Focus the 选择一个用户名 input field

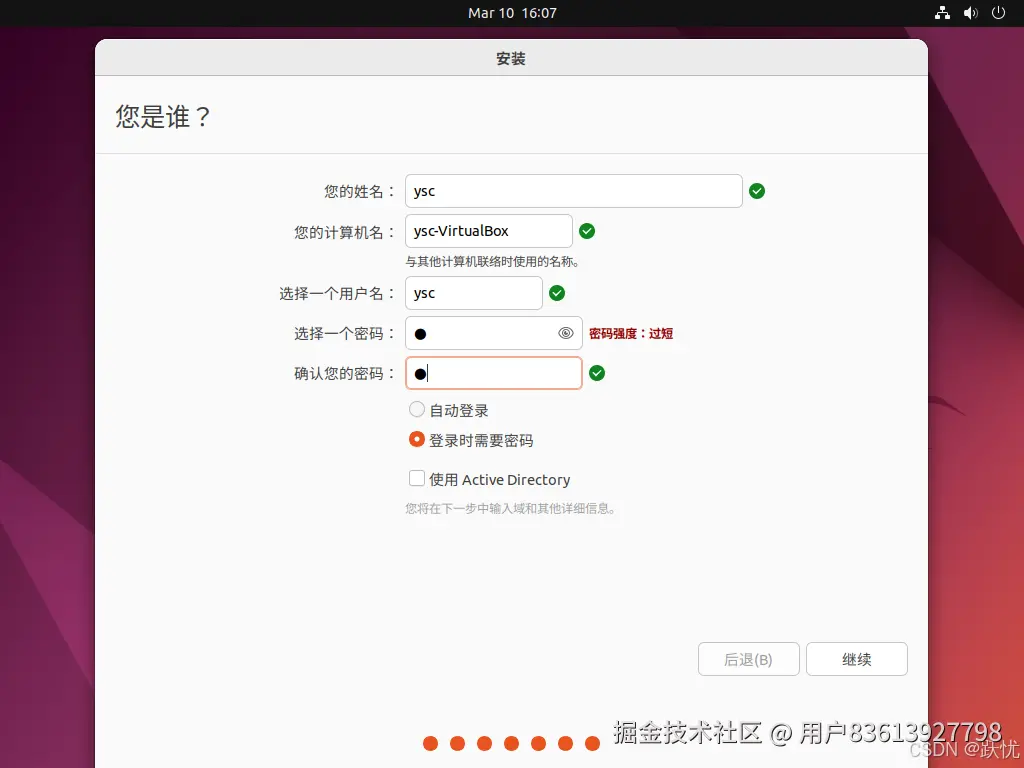pyautogui.click(x=473, y=293)
